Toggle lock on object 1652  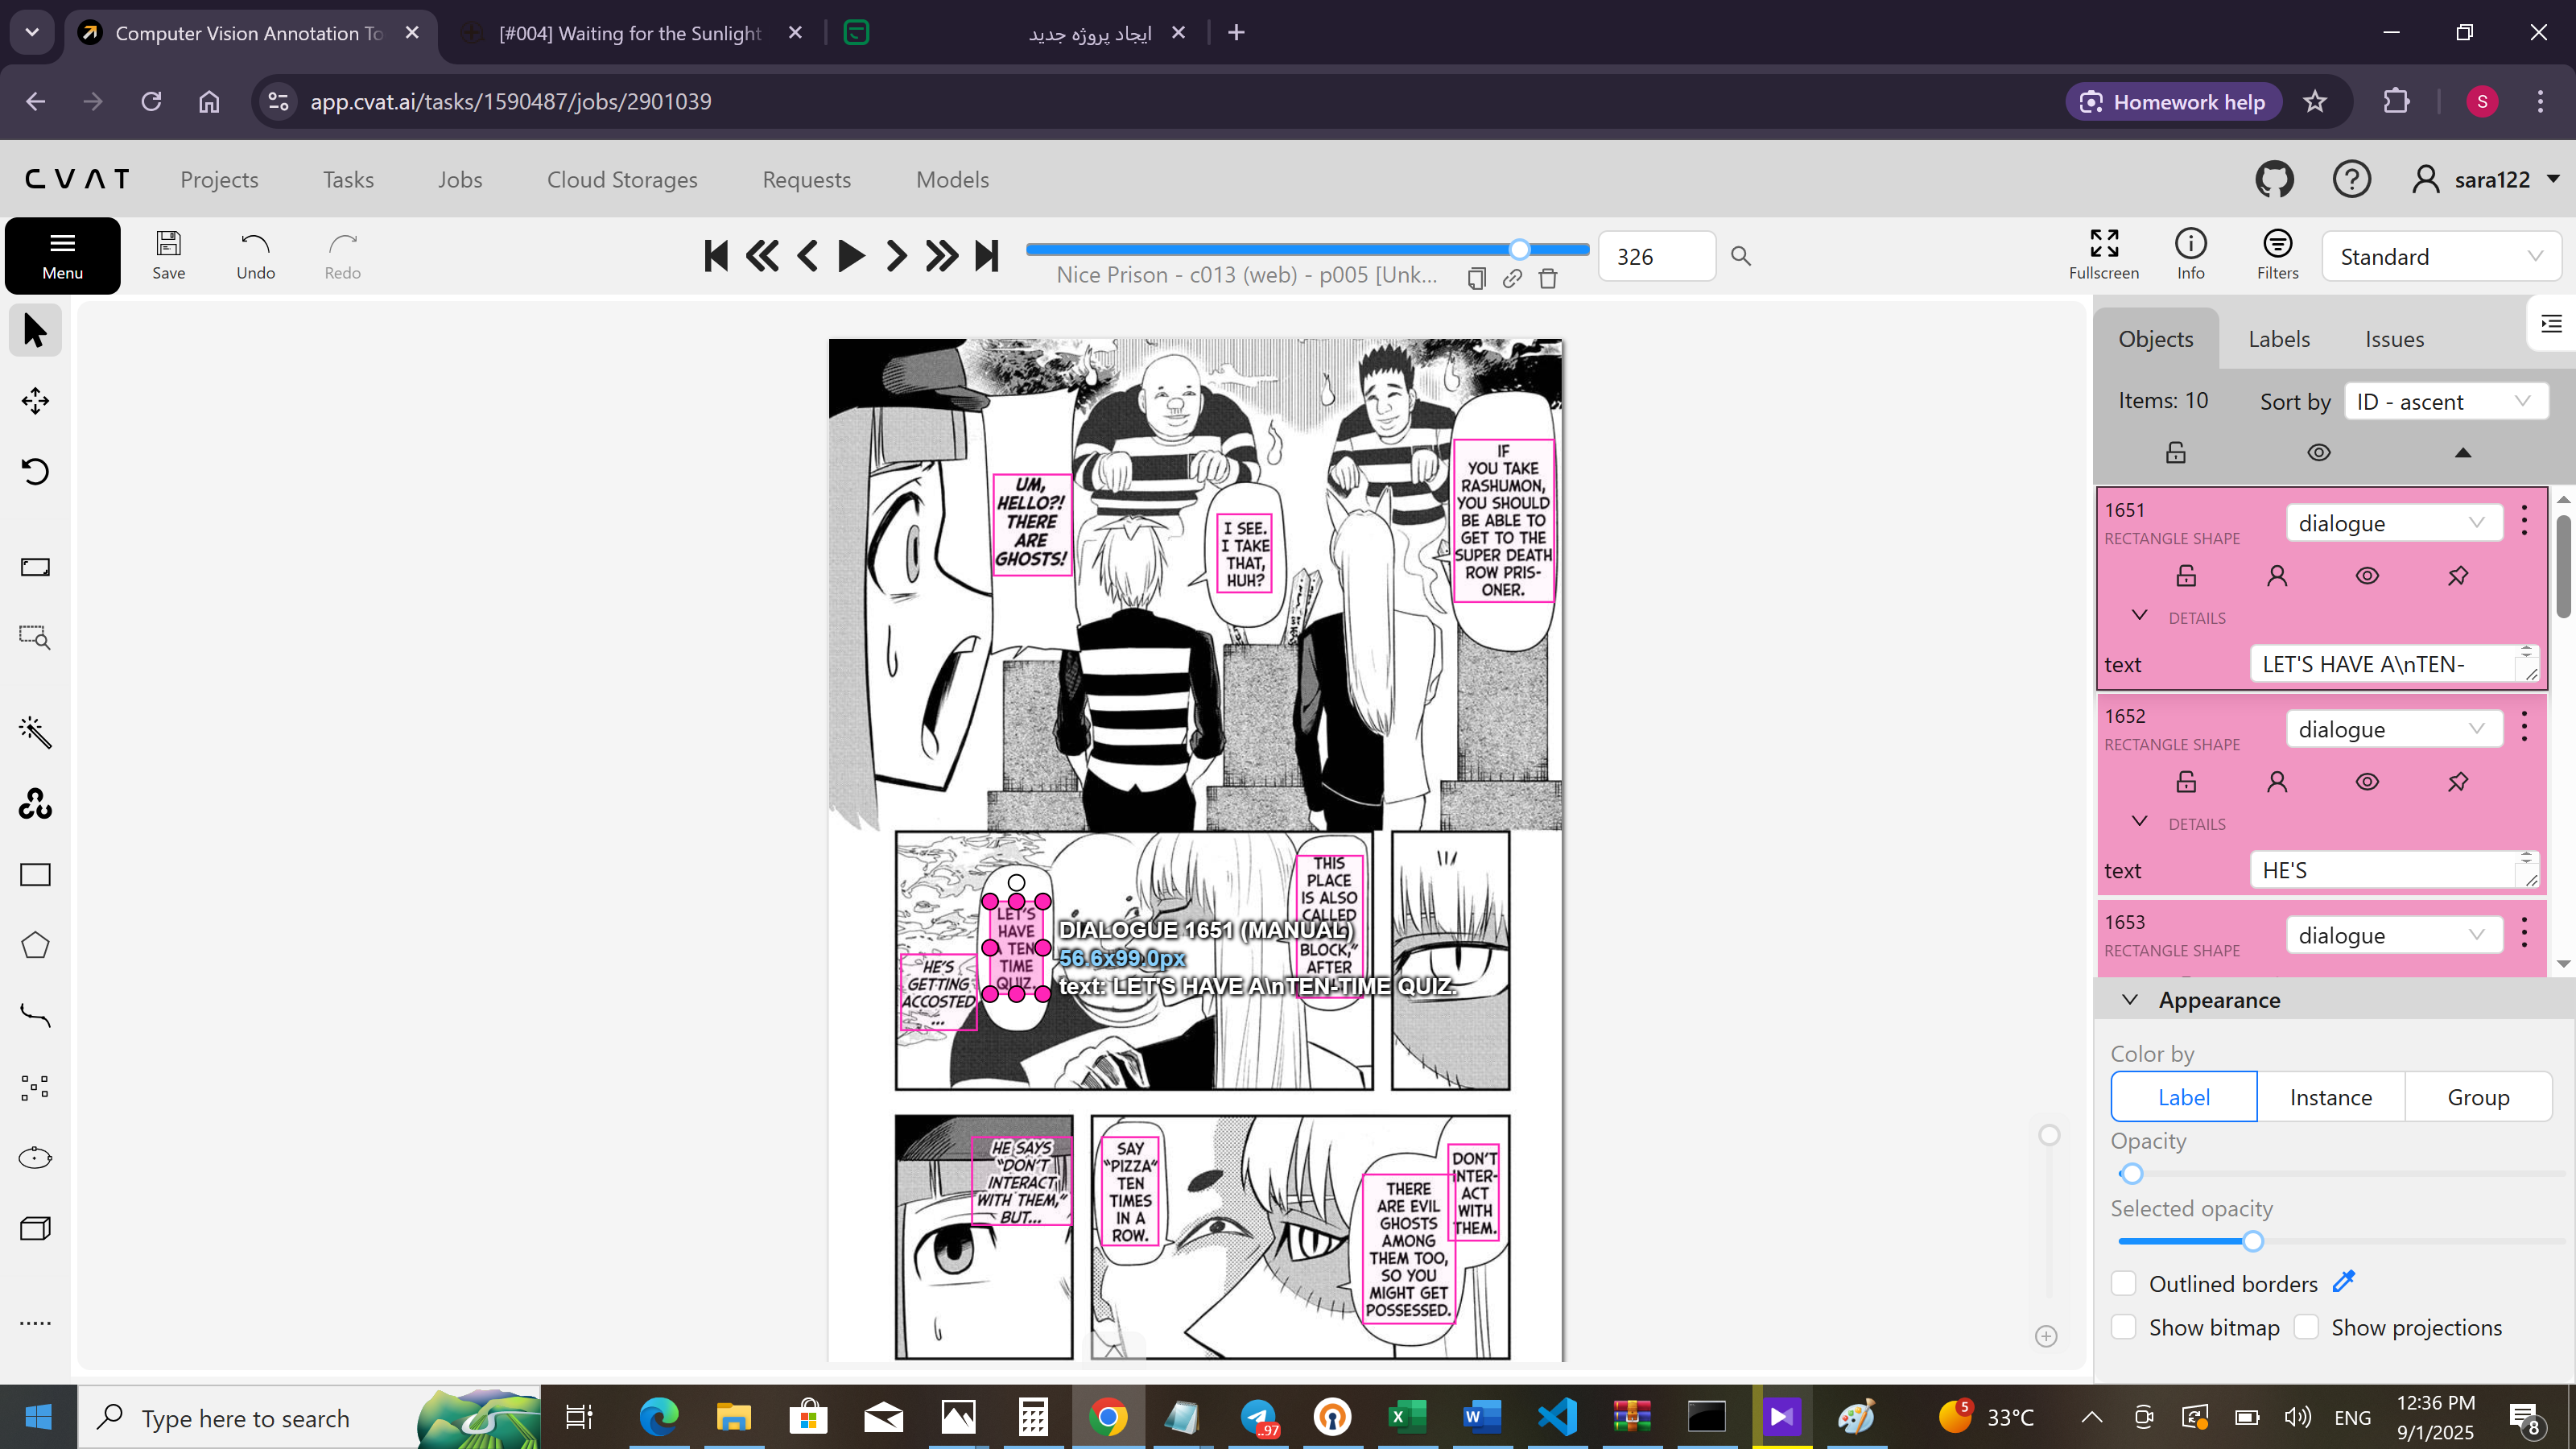pos(2186,782)
